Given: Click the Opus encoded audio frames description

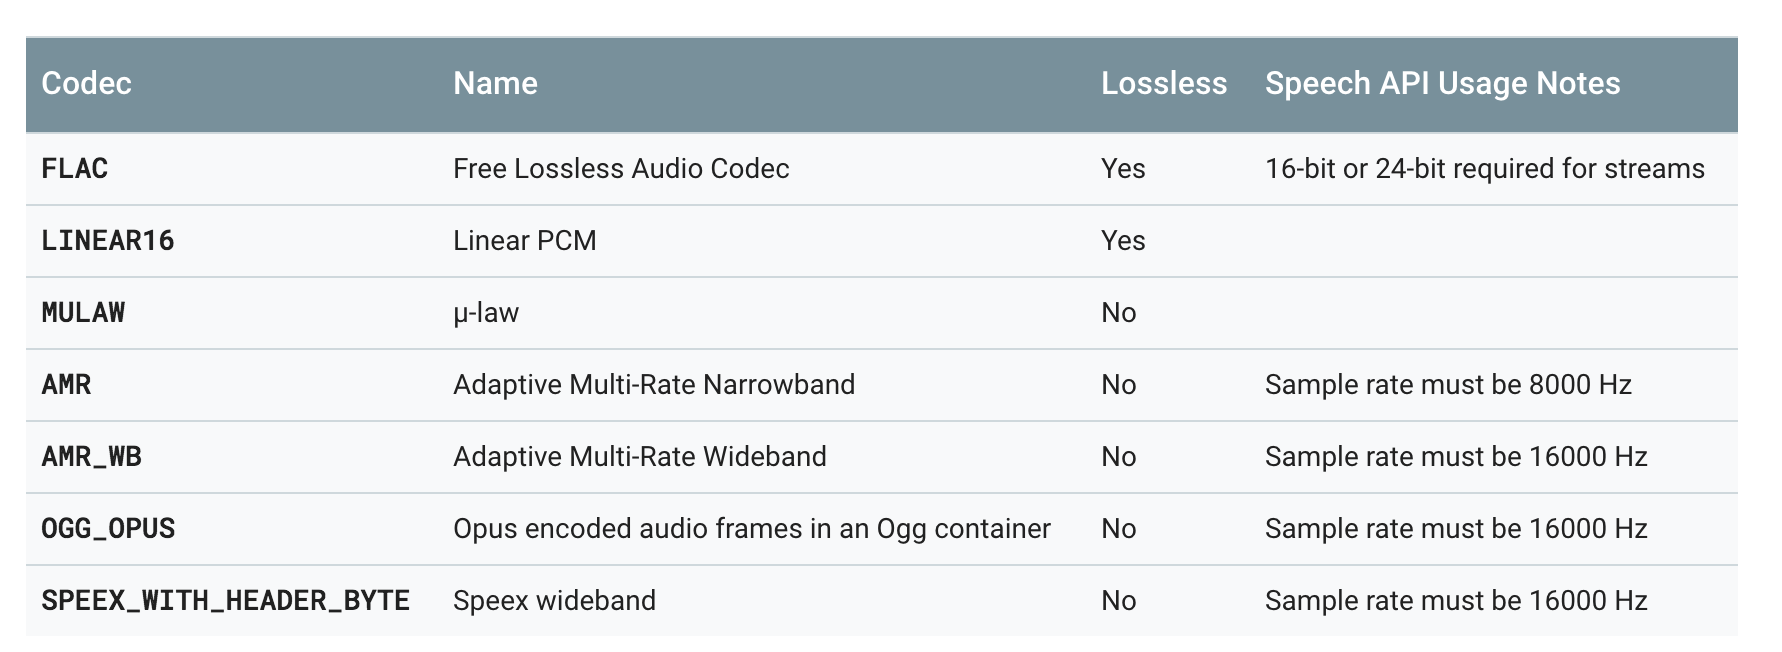Looking at the screenshot, I should (751, 528).
